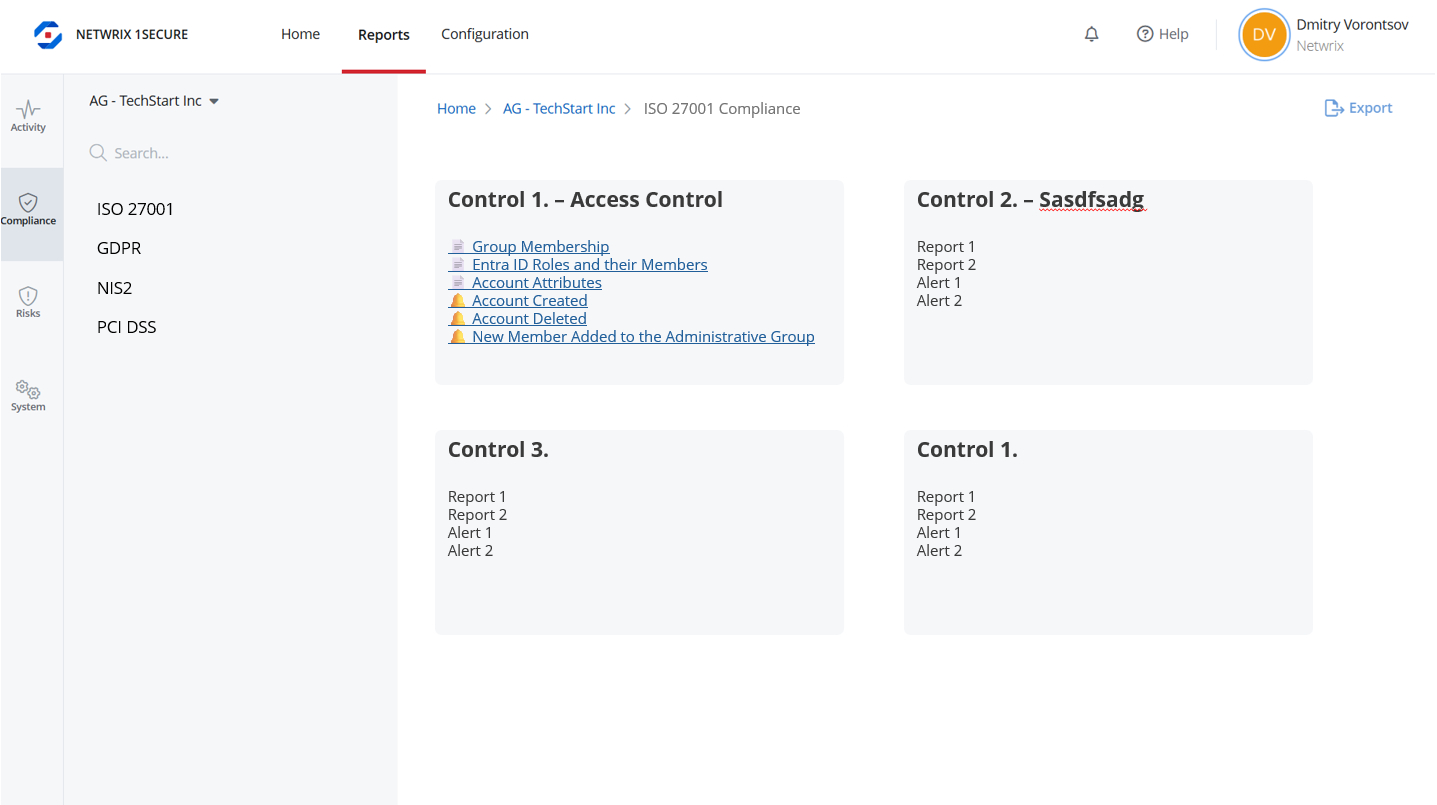Open the Account Deleted alert link
Viewport: 1437px width, 805px height.
tap(529, 319)
